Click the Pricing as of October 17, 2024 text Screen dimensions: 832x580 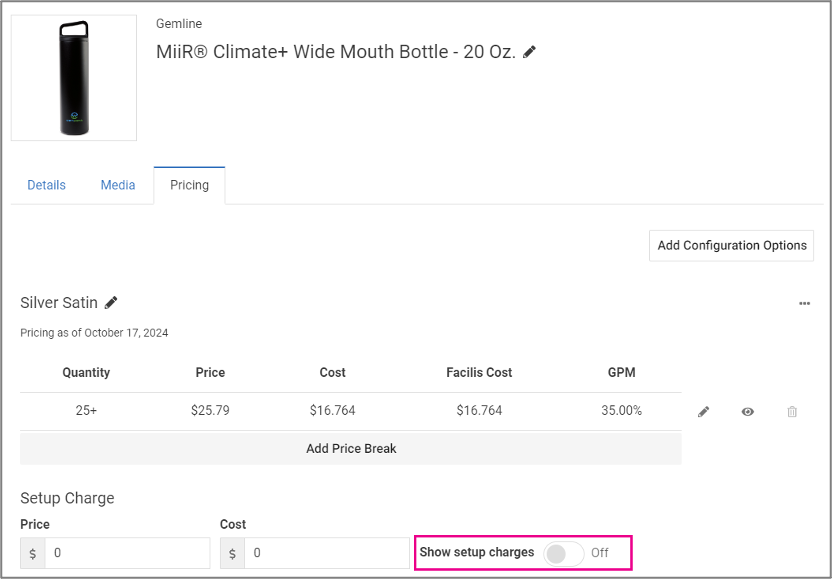[94, 333]
